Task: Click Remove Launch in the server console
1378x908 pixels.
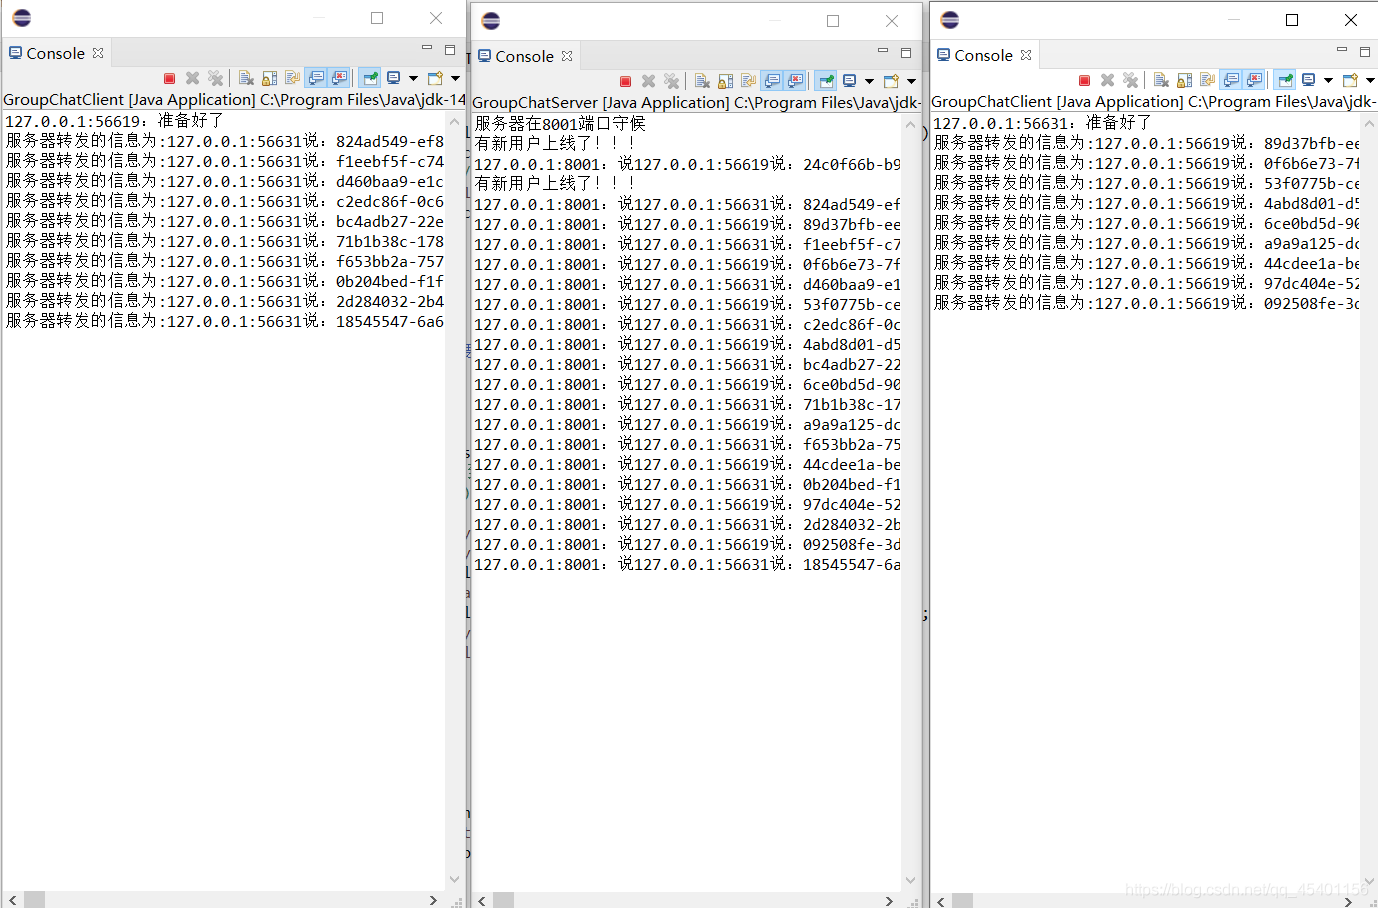Action: [648, 81]
